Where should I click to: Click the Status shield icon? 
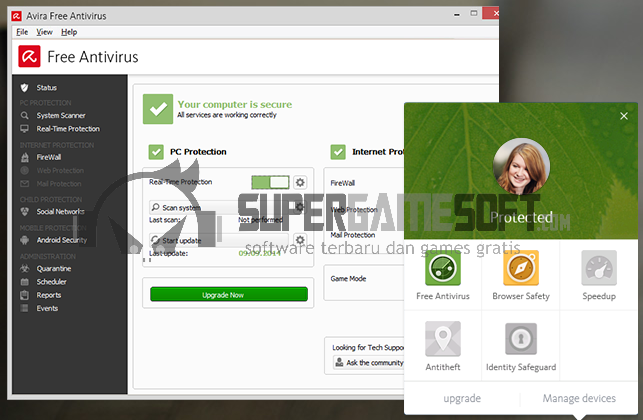[x=25, y=87]
